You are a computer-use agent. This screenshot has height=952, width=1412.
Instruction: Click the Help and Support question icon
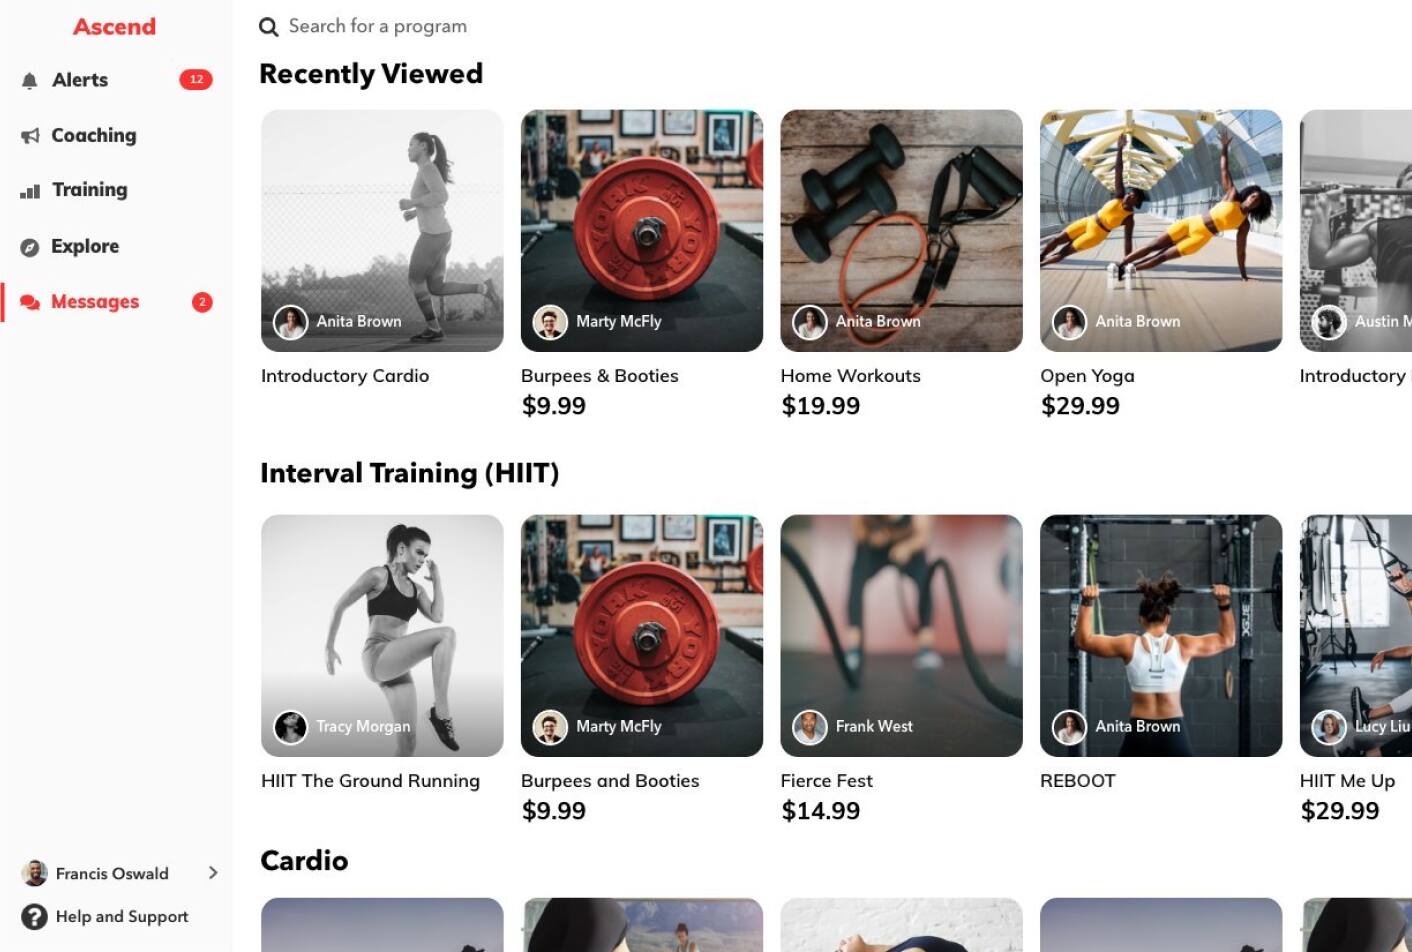coord(34,917)
